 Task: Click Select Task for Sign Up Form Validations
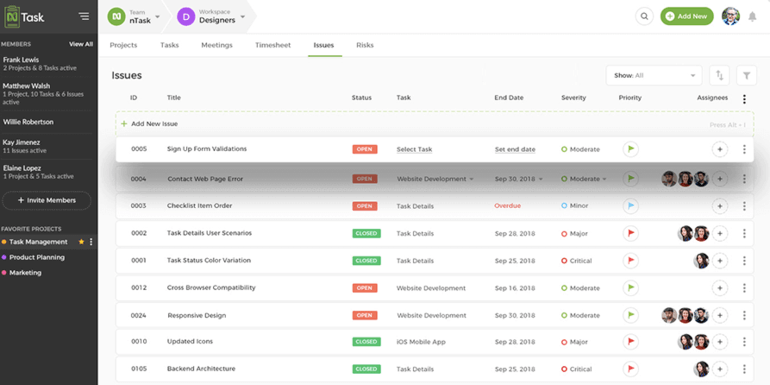coord(414,149)
